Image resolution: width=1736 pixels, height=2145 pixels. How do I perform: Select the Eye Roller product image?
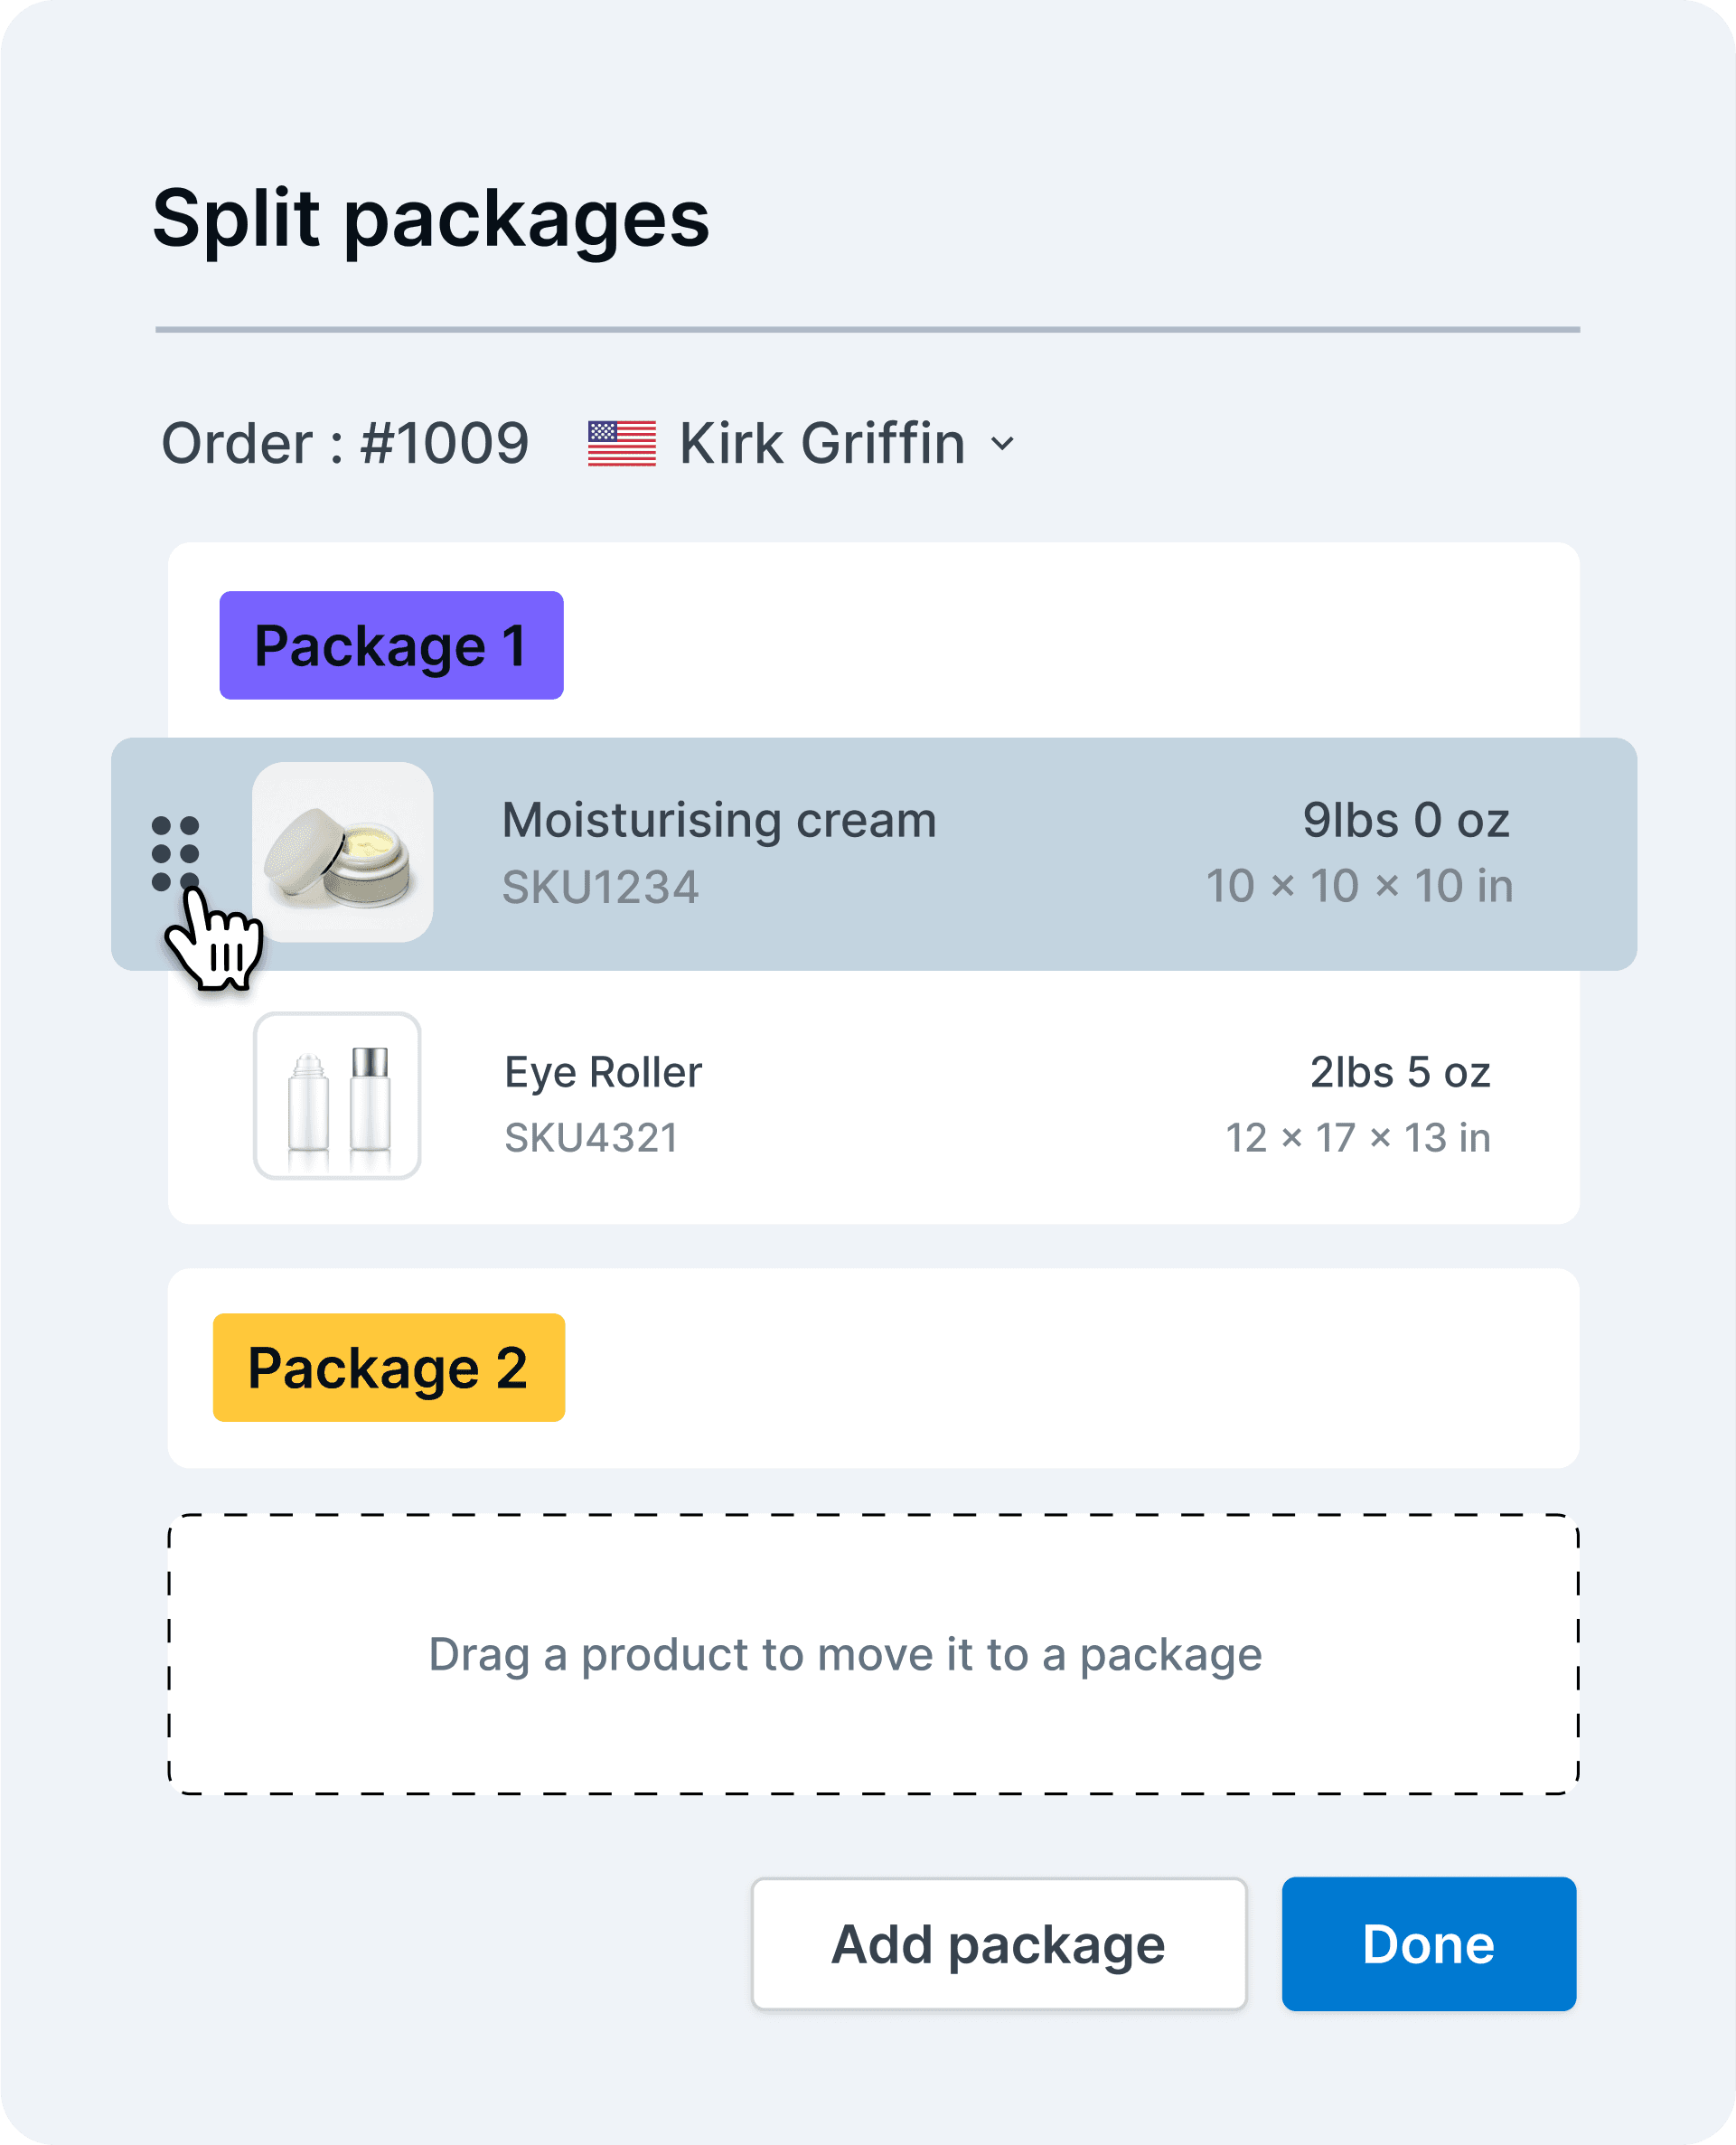[337, 1095]
